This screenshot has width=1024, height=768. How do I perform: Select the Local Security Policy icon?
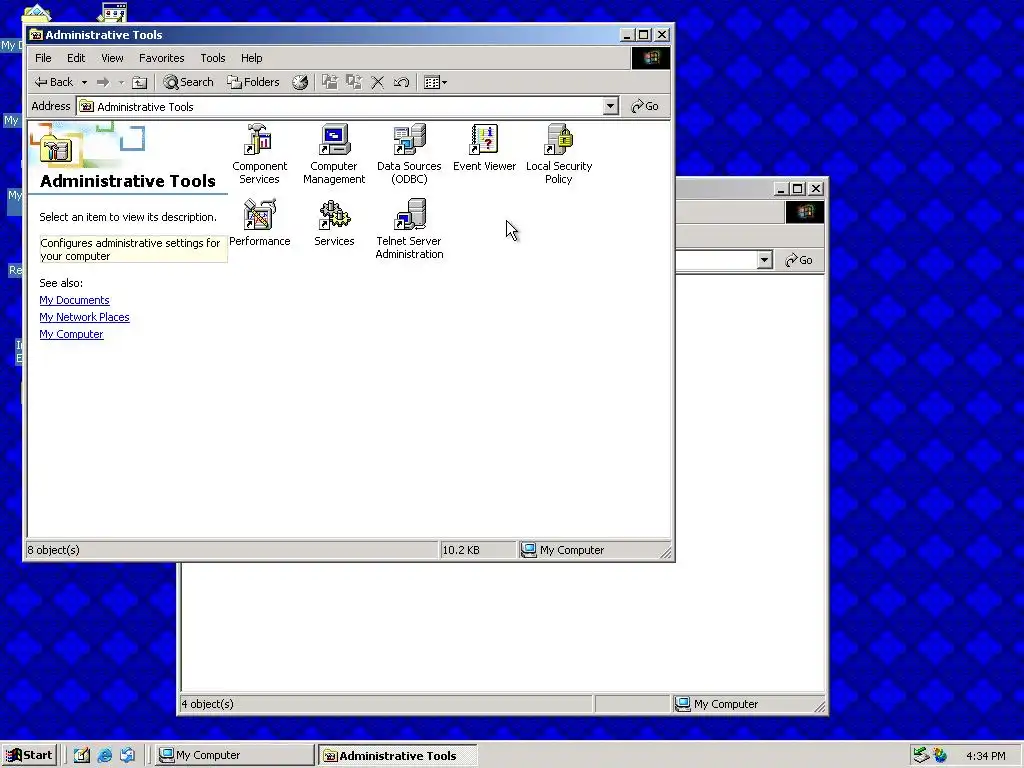click(558, 154)
